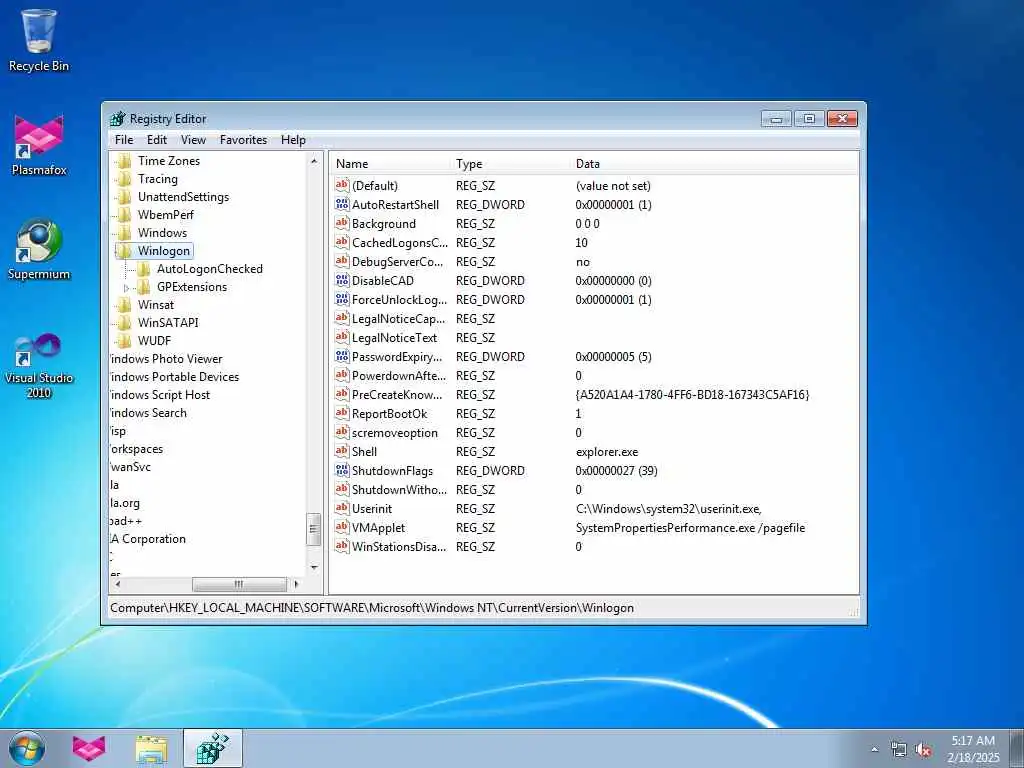
Task: Click the Background value icon
Action: 342,223
